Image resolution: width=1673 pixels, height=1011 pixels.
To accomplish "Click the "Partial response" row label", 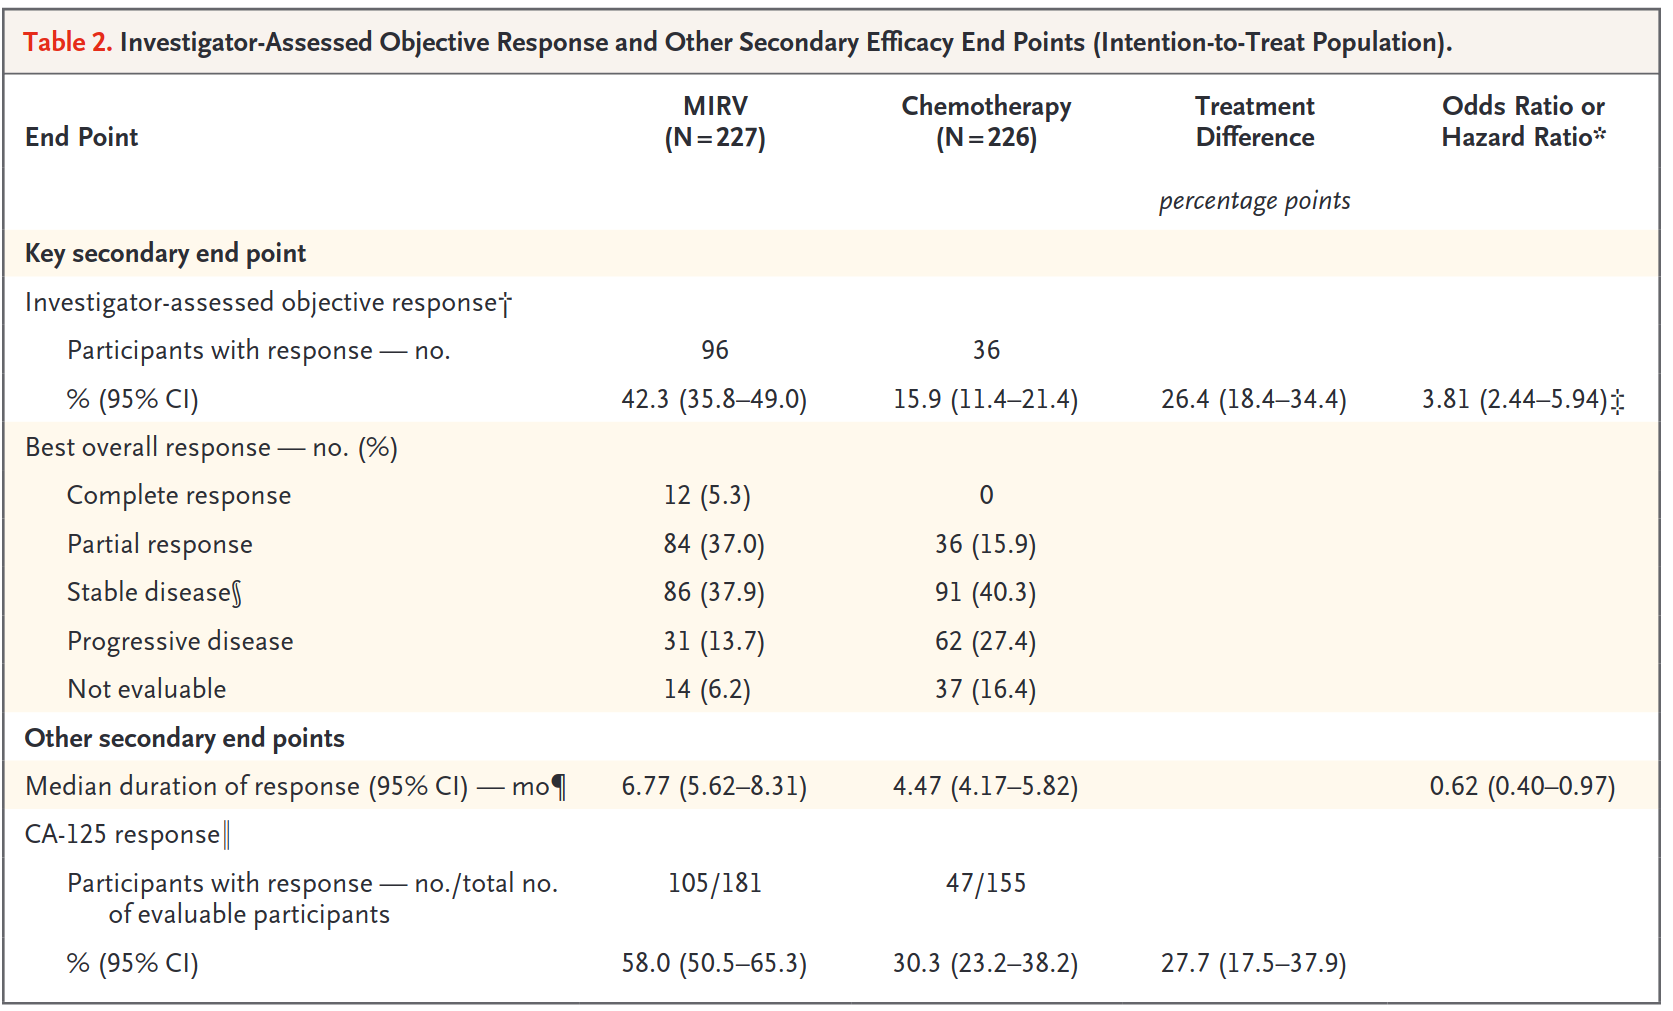I will point(160,545).
